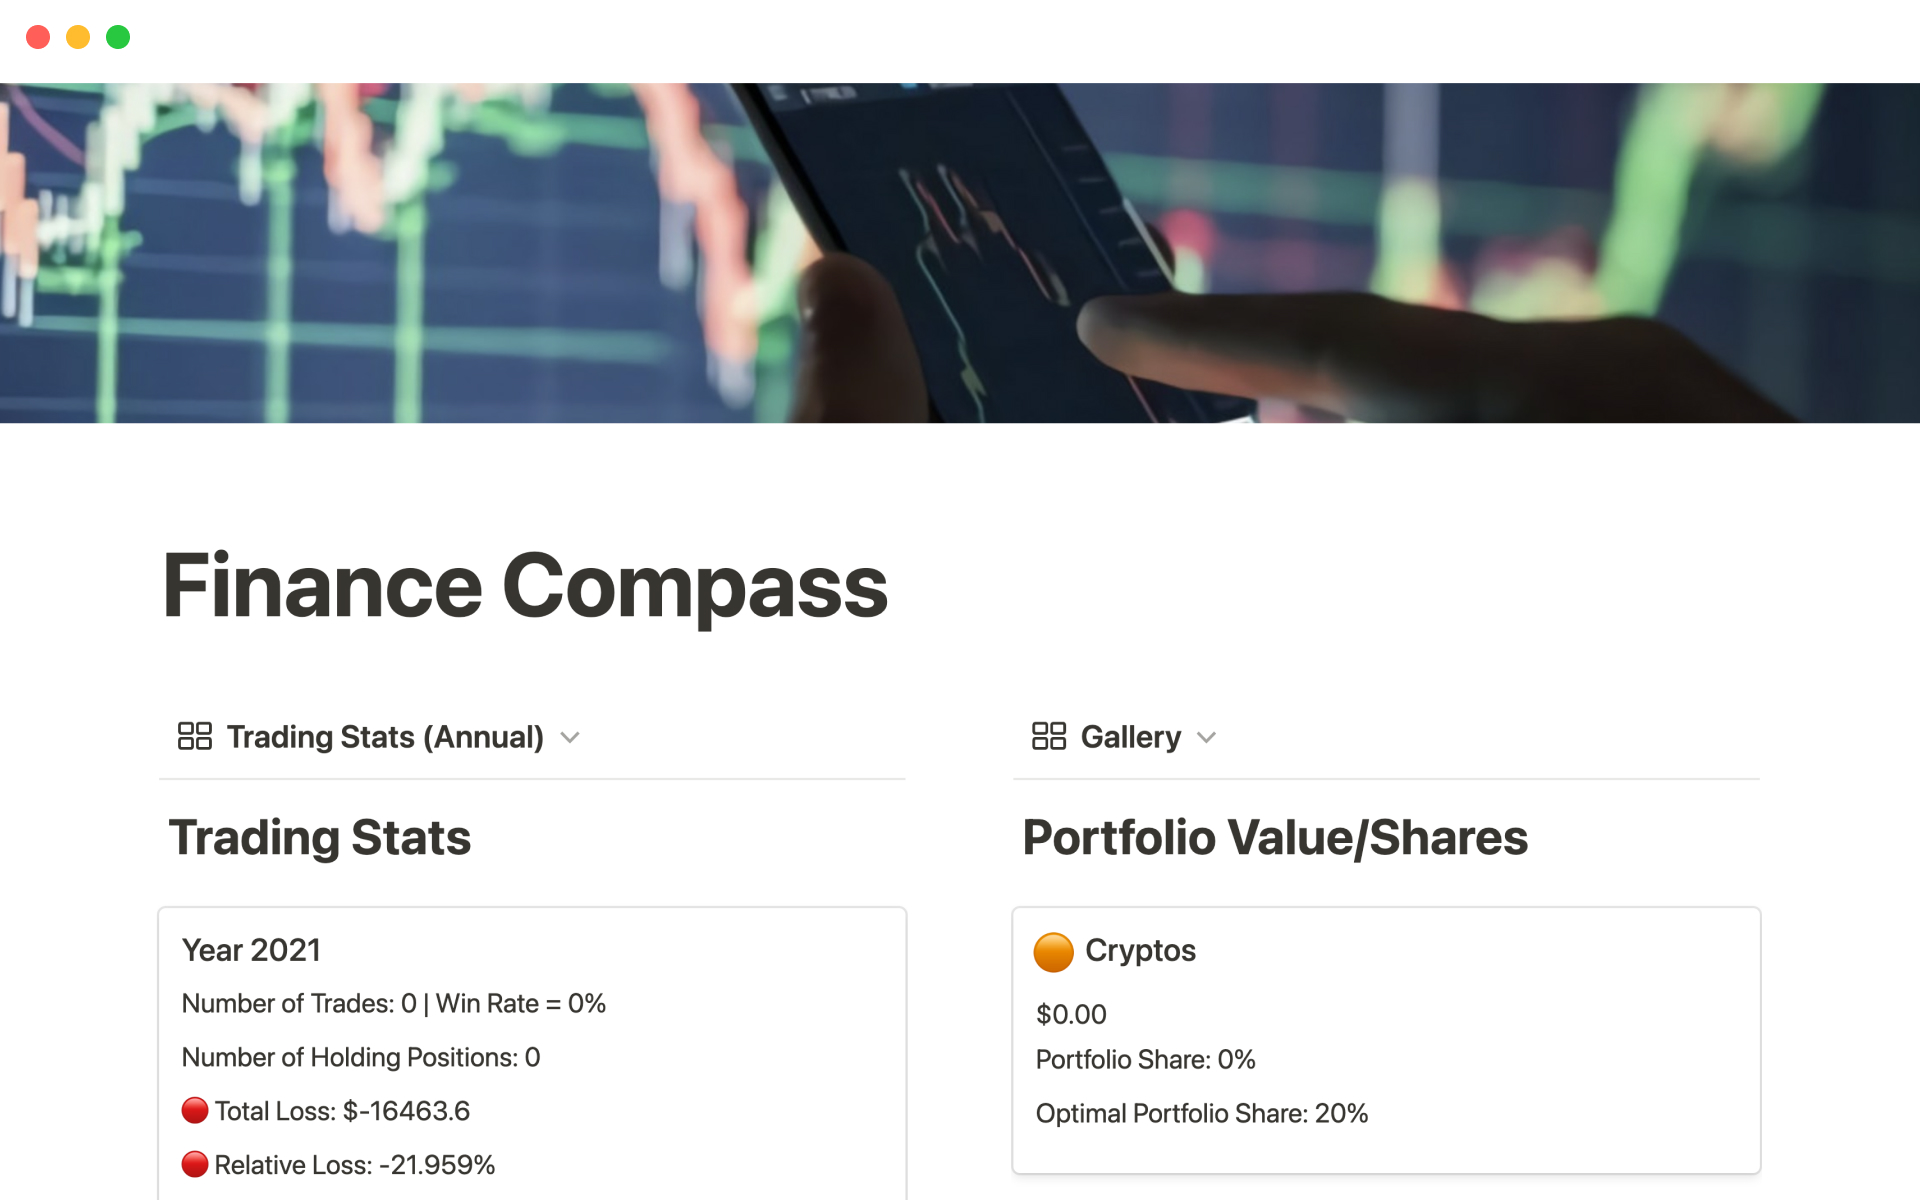Viewport: 1920px width, 1200px height.
Task: Click the Optimal Portfolio Share: 20% line
Action: pos(1201,1113)
